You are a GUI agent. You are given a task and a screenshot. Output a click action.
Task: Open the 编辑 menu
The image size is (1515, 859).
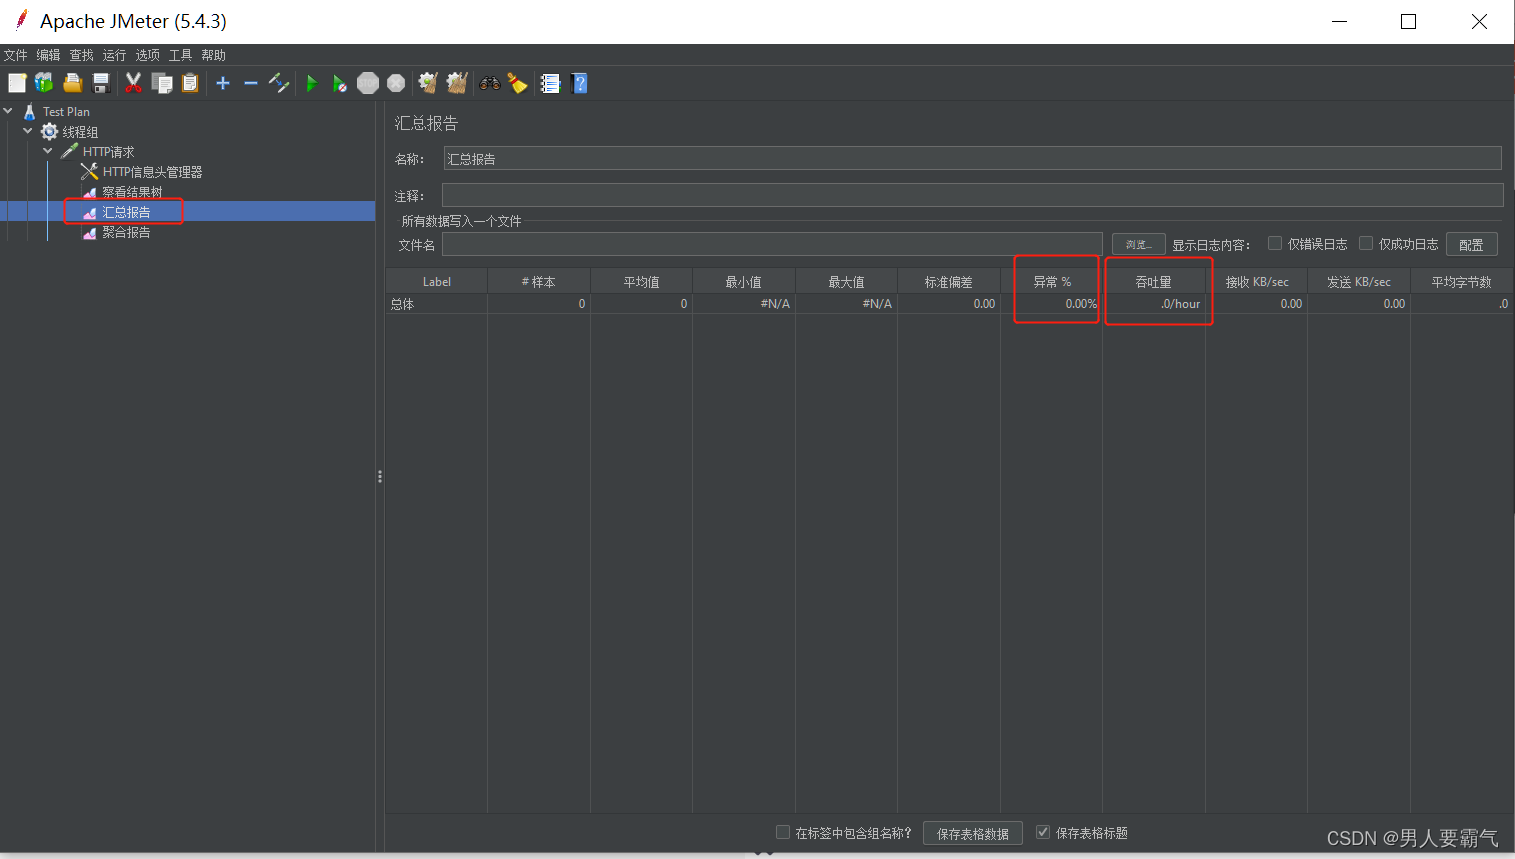click(48, 55)
